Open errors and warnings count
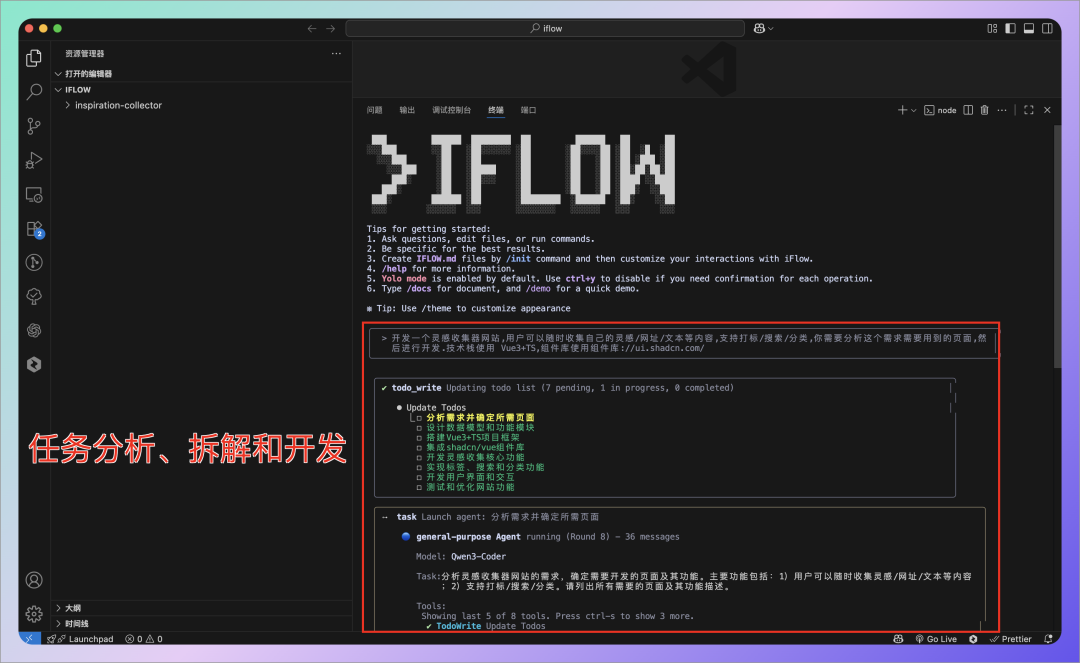This screenshot has height=663, width=1080. [x=143, y=639]
